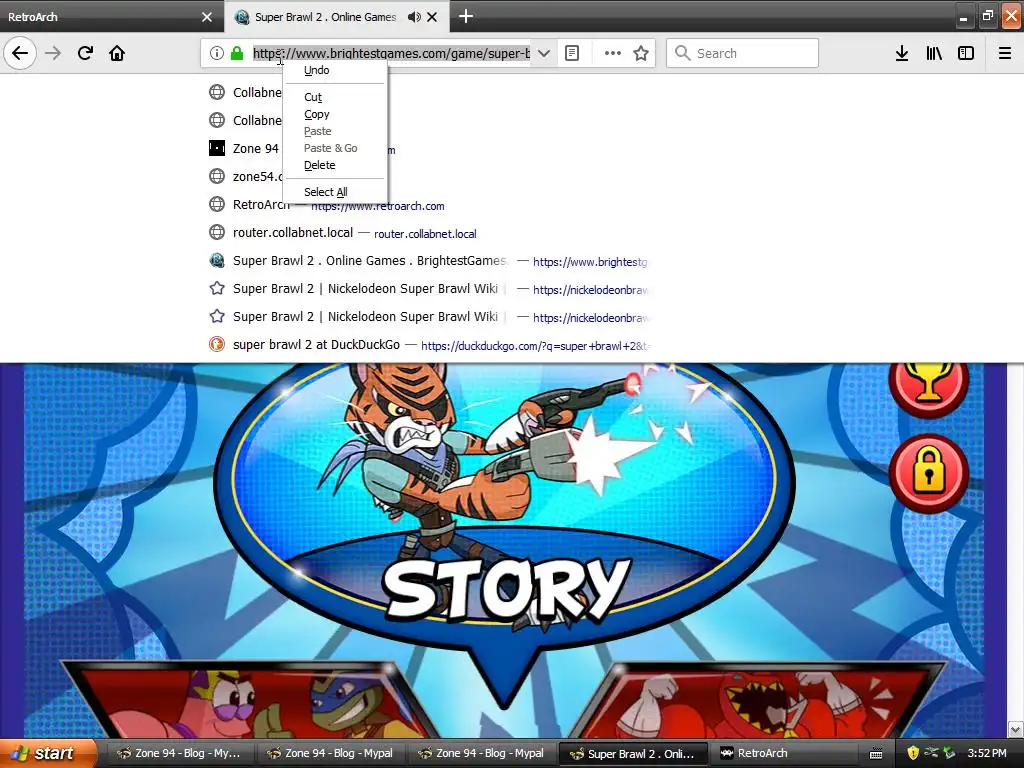The height and width of the screenshot is (768, 1024).
Task: Open the library menu
Action: point(934,53)
